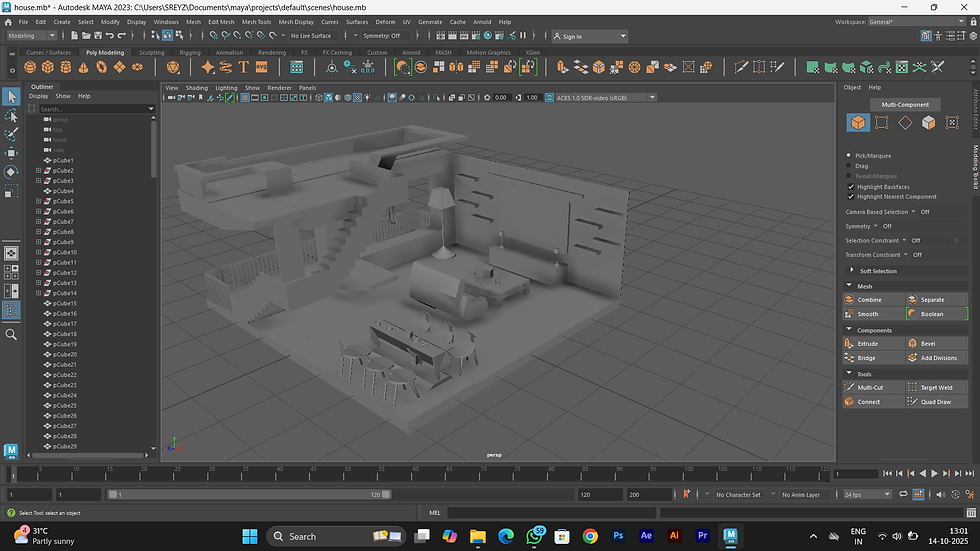Click the Boolean button

[x=936, y=314]
